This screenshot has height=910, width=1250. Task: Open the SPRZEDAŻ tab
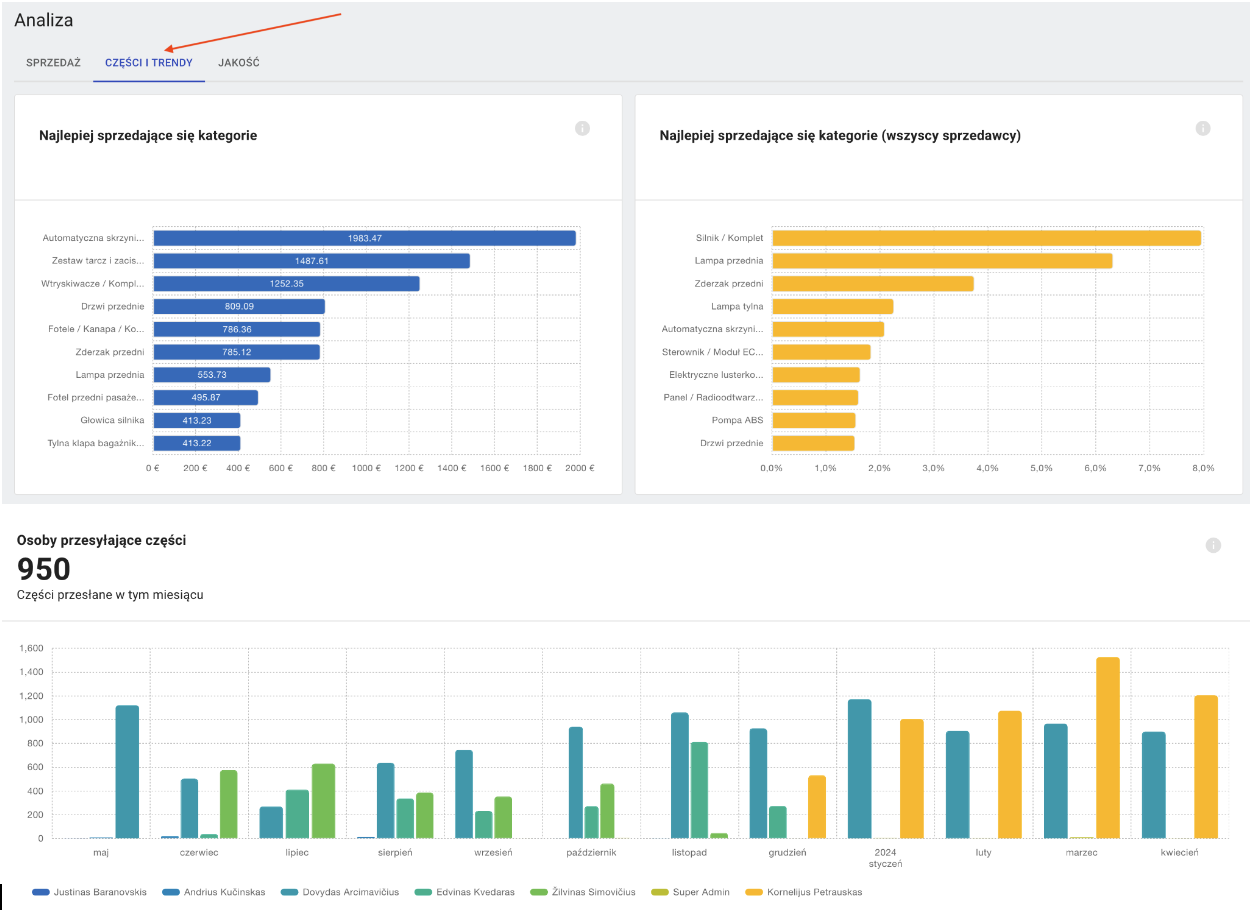(x=53, y=62)
